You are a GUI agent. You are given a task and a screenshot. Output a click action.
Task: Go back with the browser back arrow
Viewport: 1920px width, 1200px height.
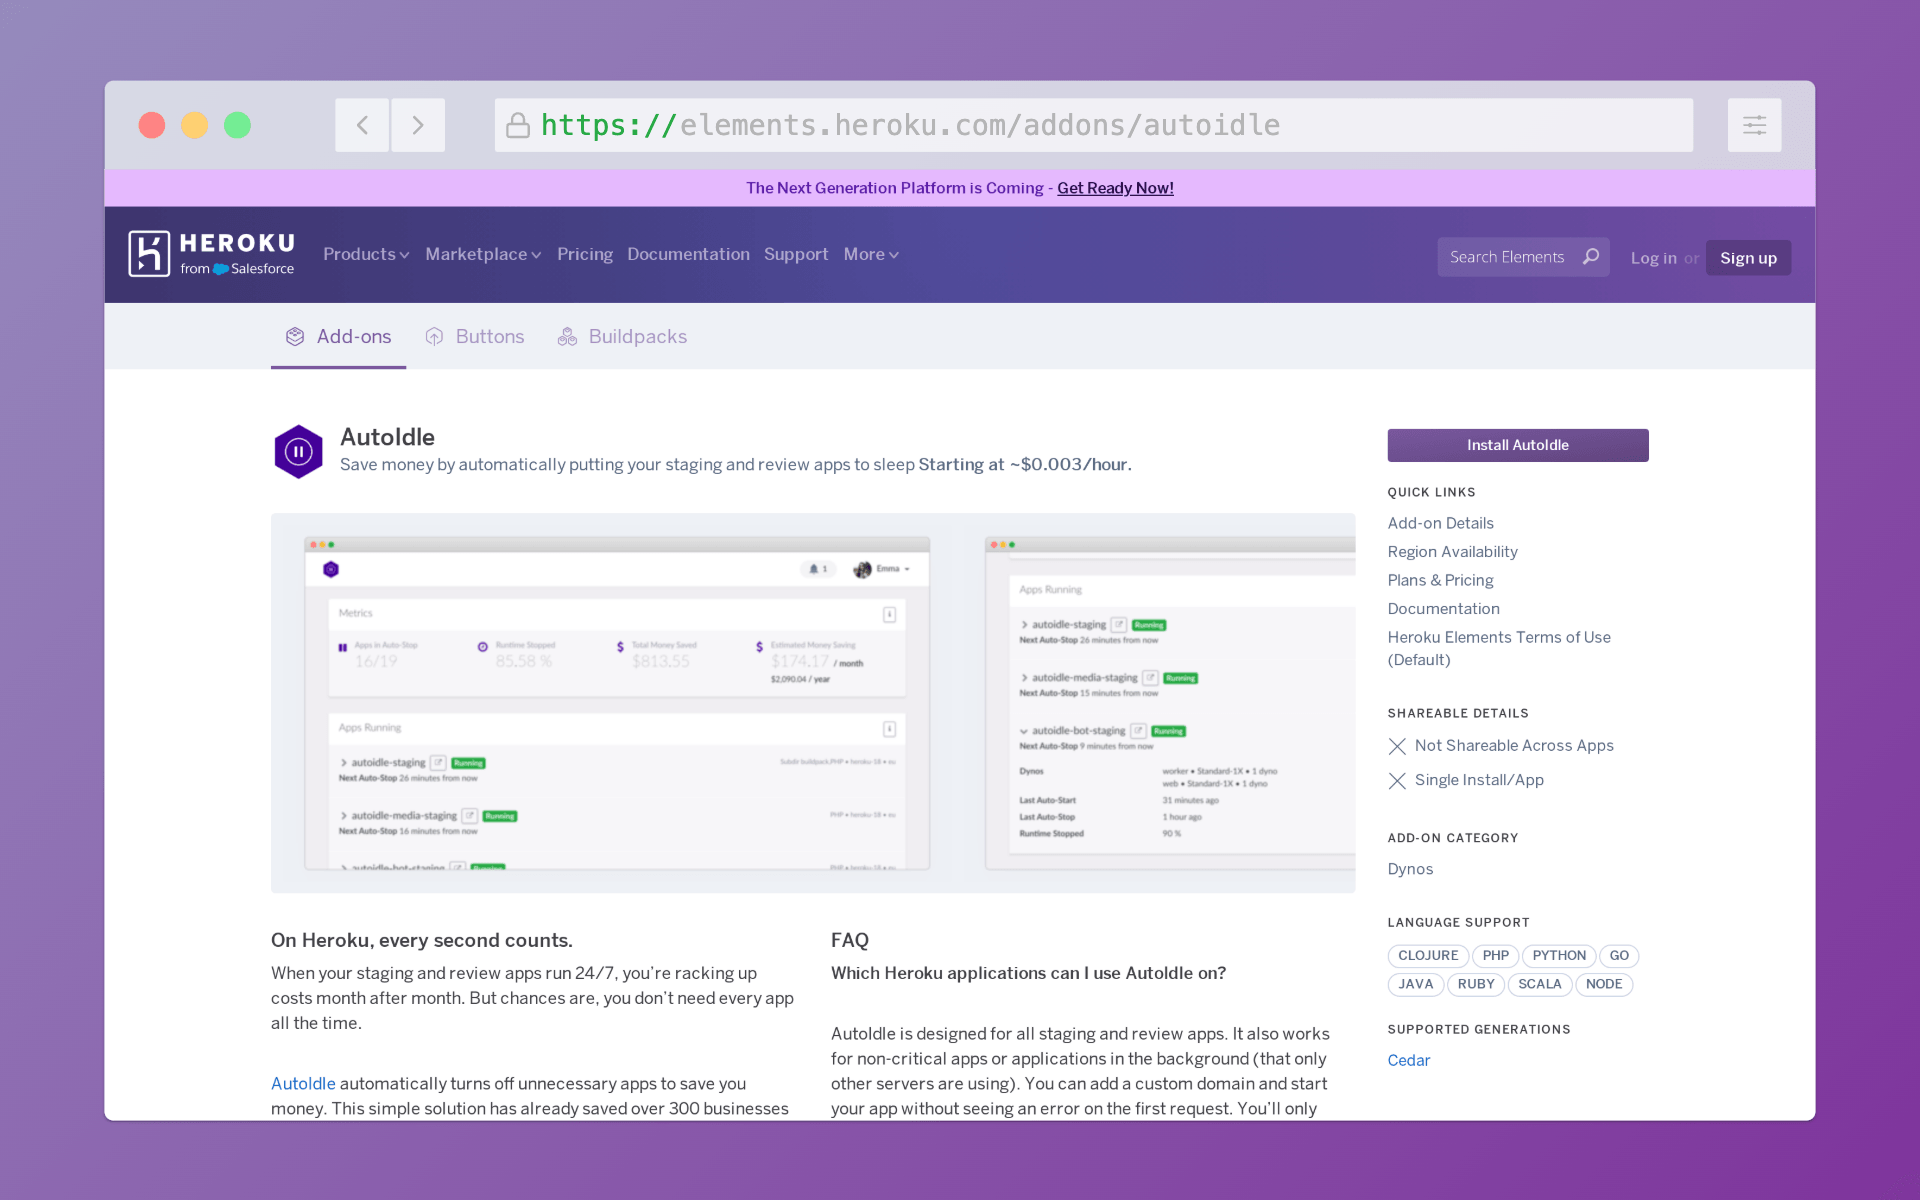362,125
